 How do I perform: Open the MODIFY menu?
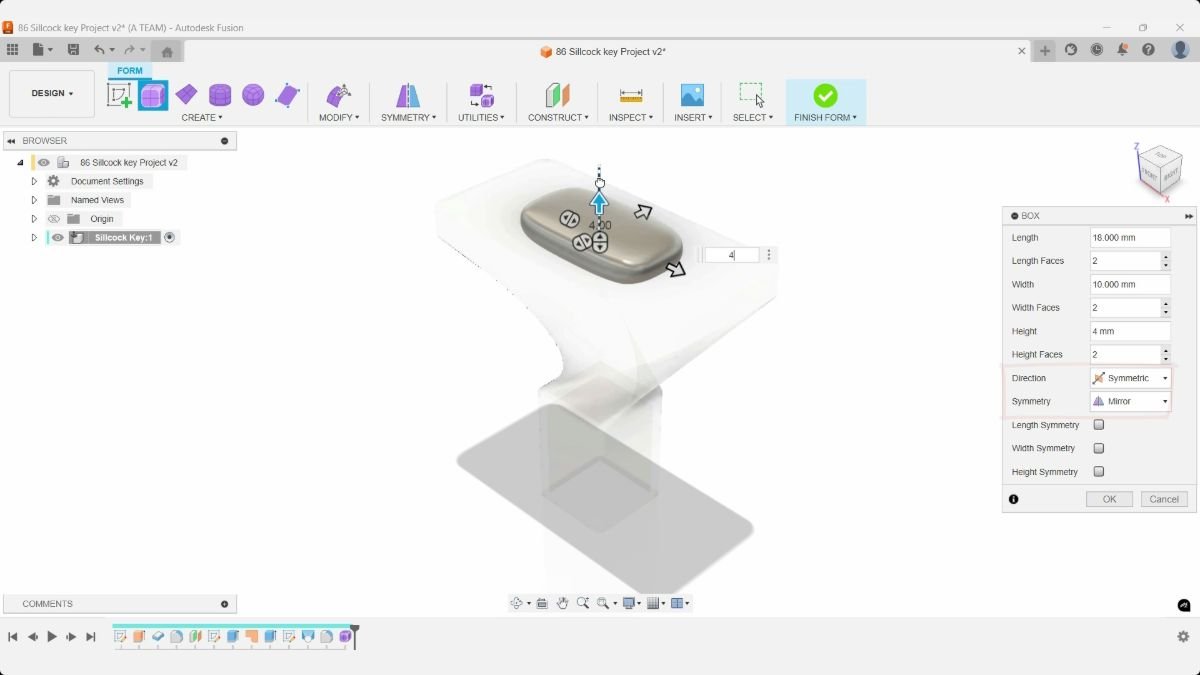click(339, 118)
